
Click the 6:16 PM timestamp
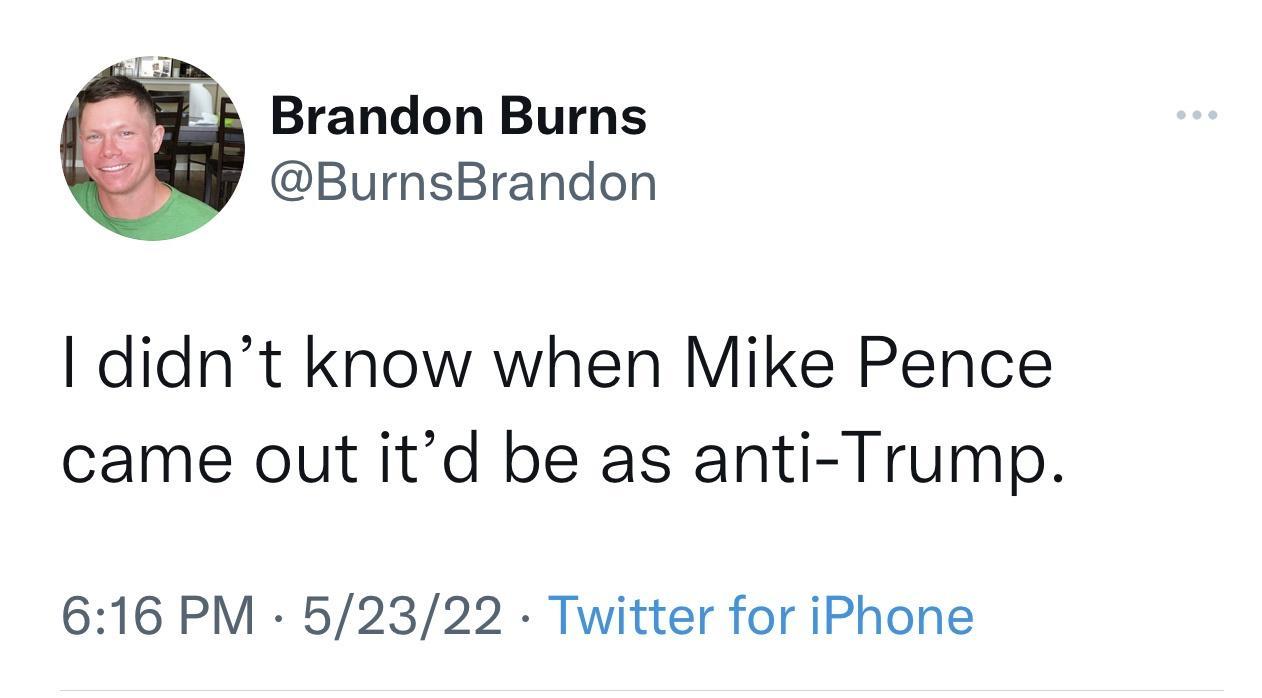click(x=160, y=618)
